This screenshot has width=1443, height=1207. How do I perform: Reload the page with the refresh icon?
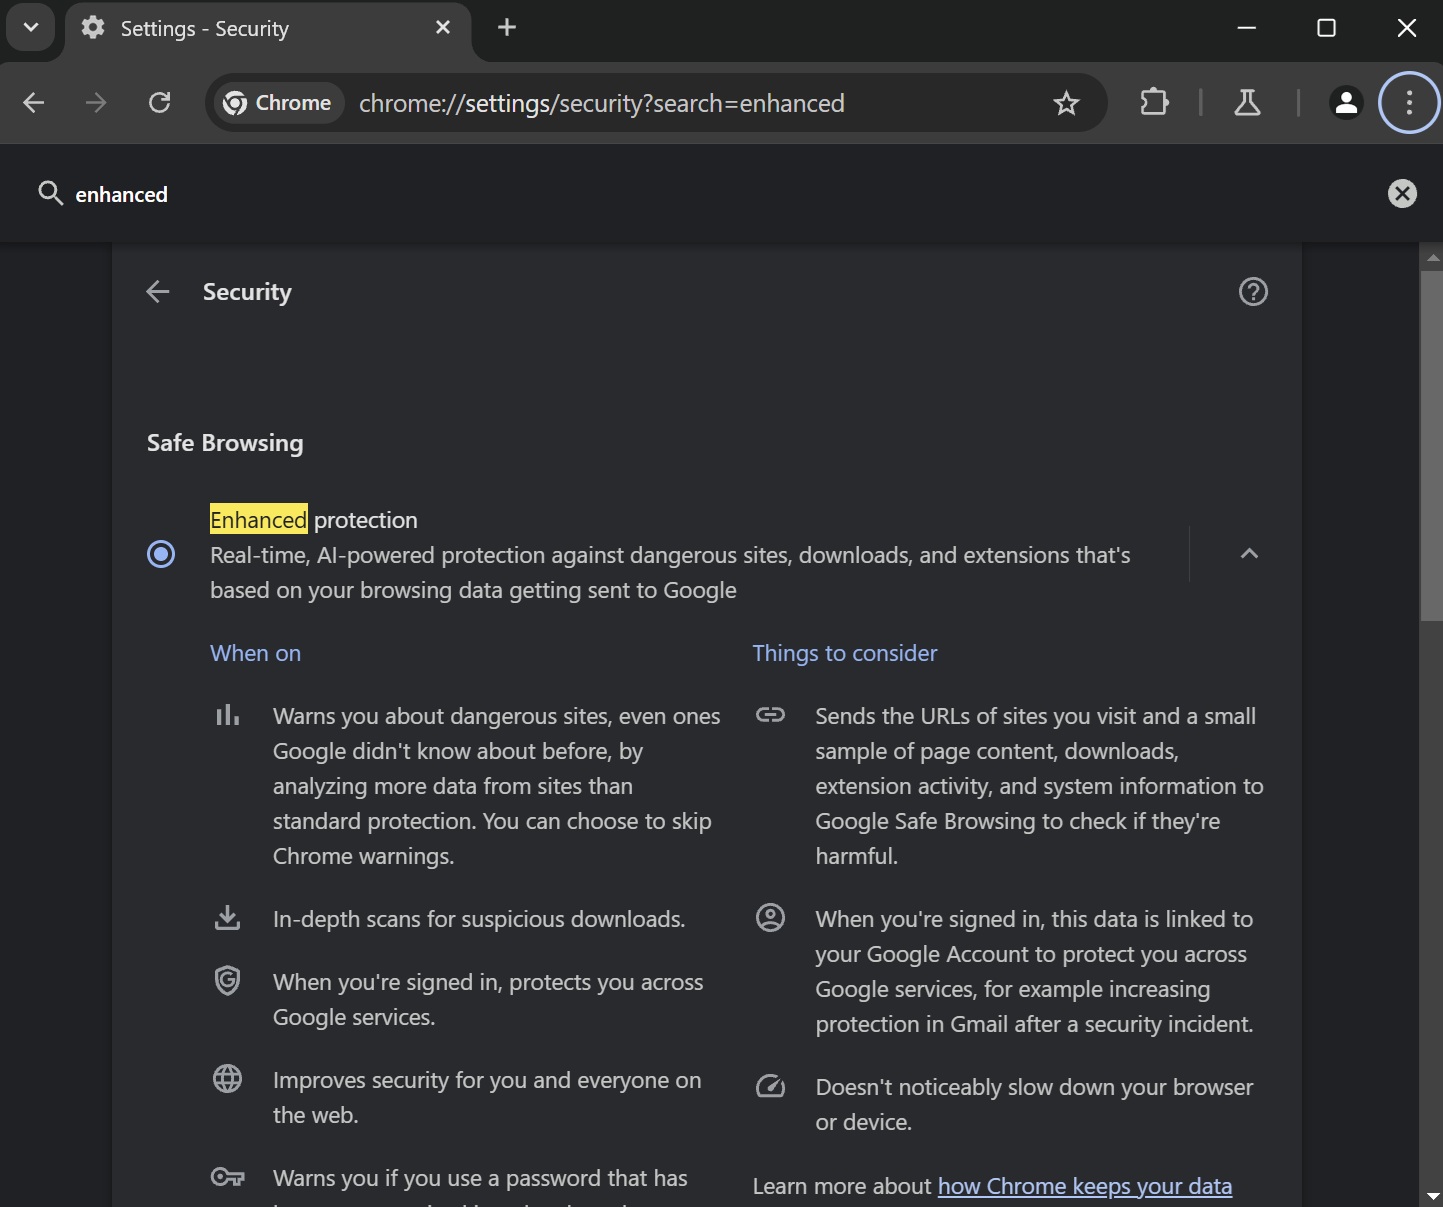tap(159, 103)
